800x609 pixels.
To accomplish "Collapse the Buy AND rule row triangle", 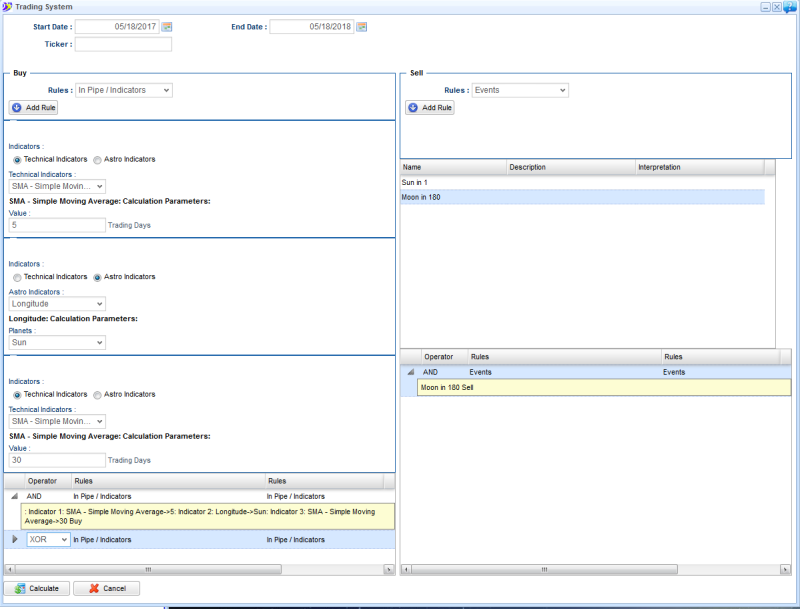I will click(x=15, y=496).
